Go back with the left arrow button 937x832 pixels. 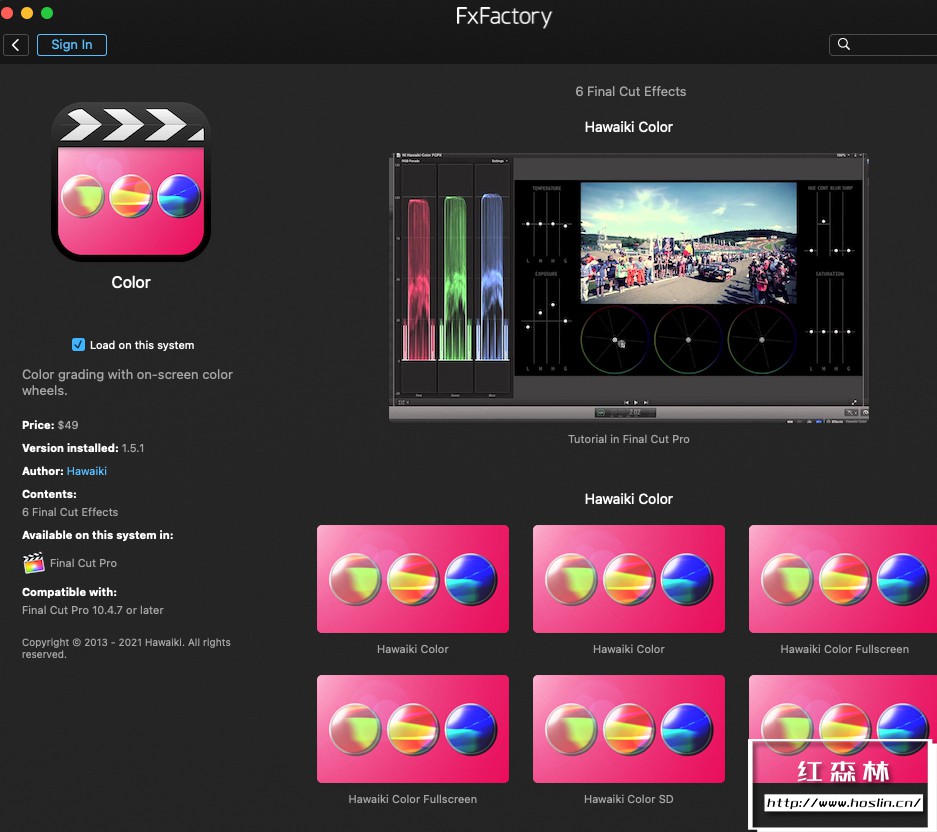coord(16,45)
